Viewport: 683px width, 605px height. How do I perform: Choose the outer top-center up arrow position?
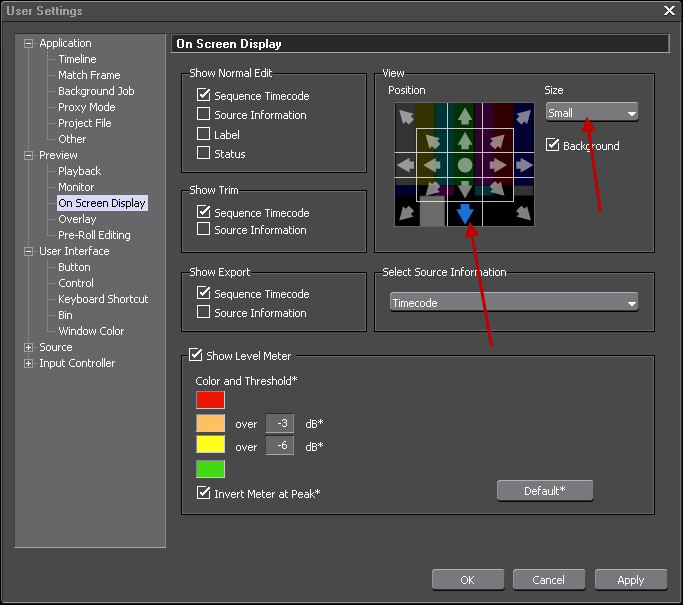click(x=465, y=115)
